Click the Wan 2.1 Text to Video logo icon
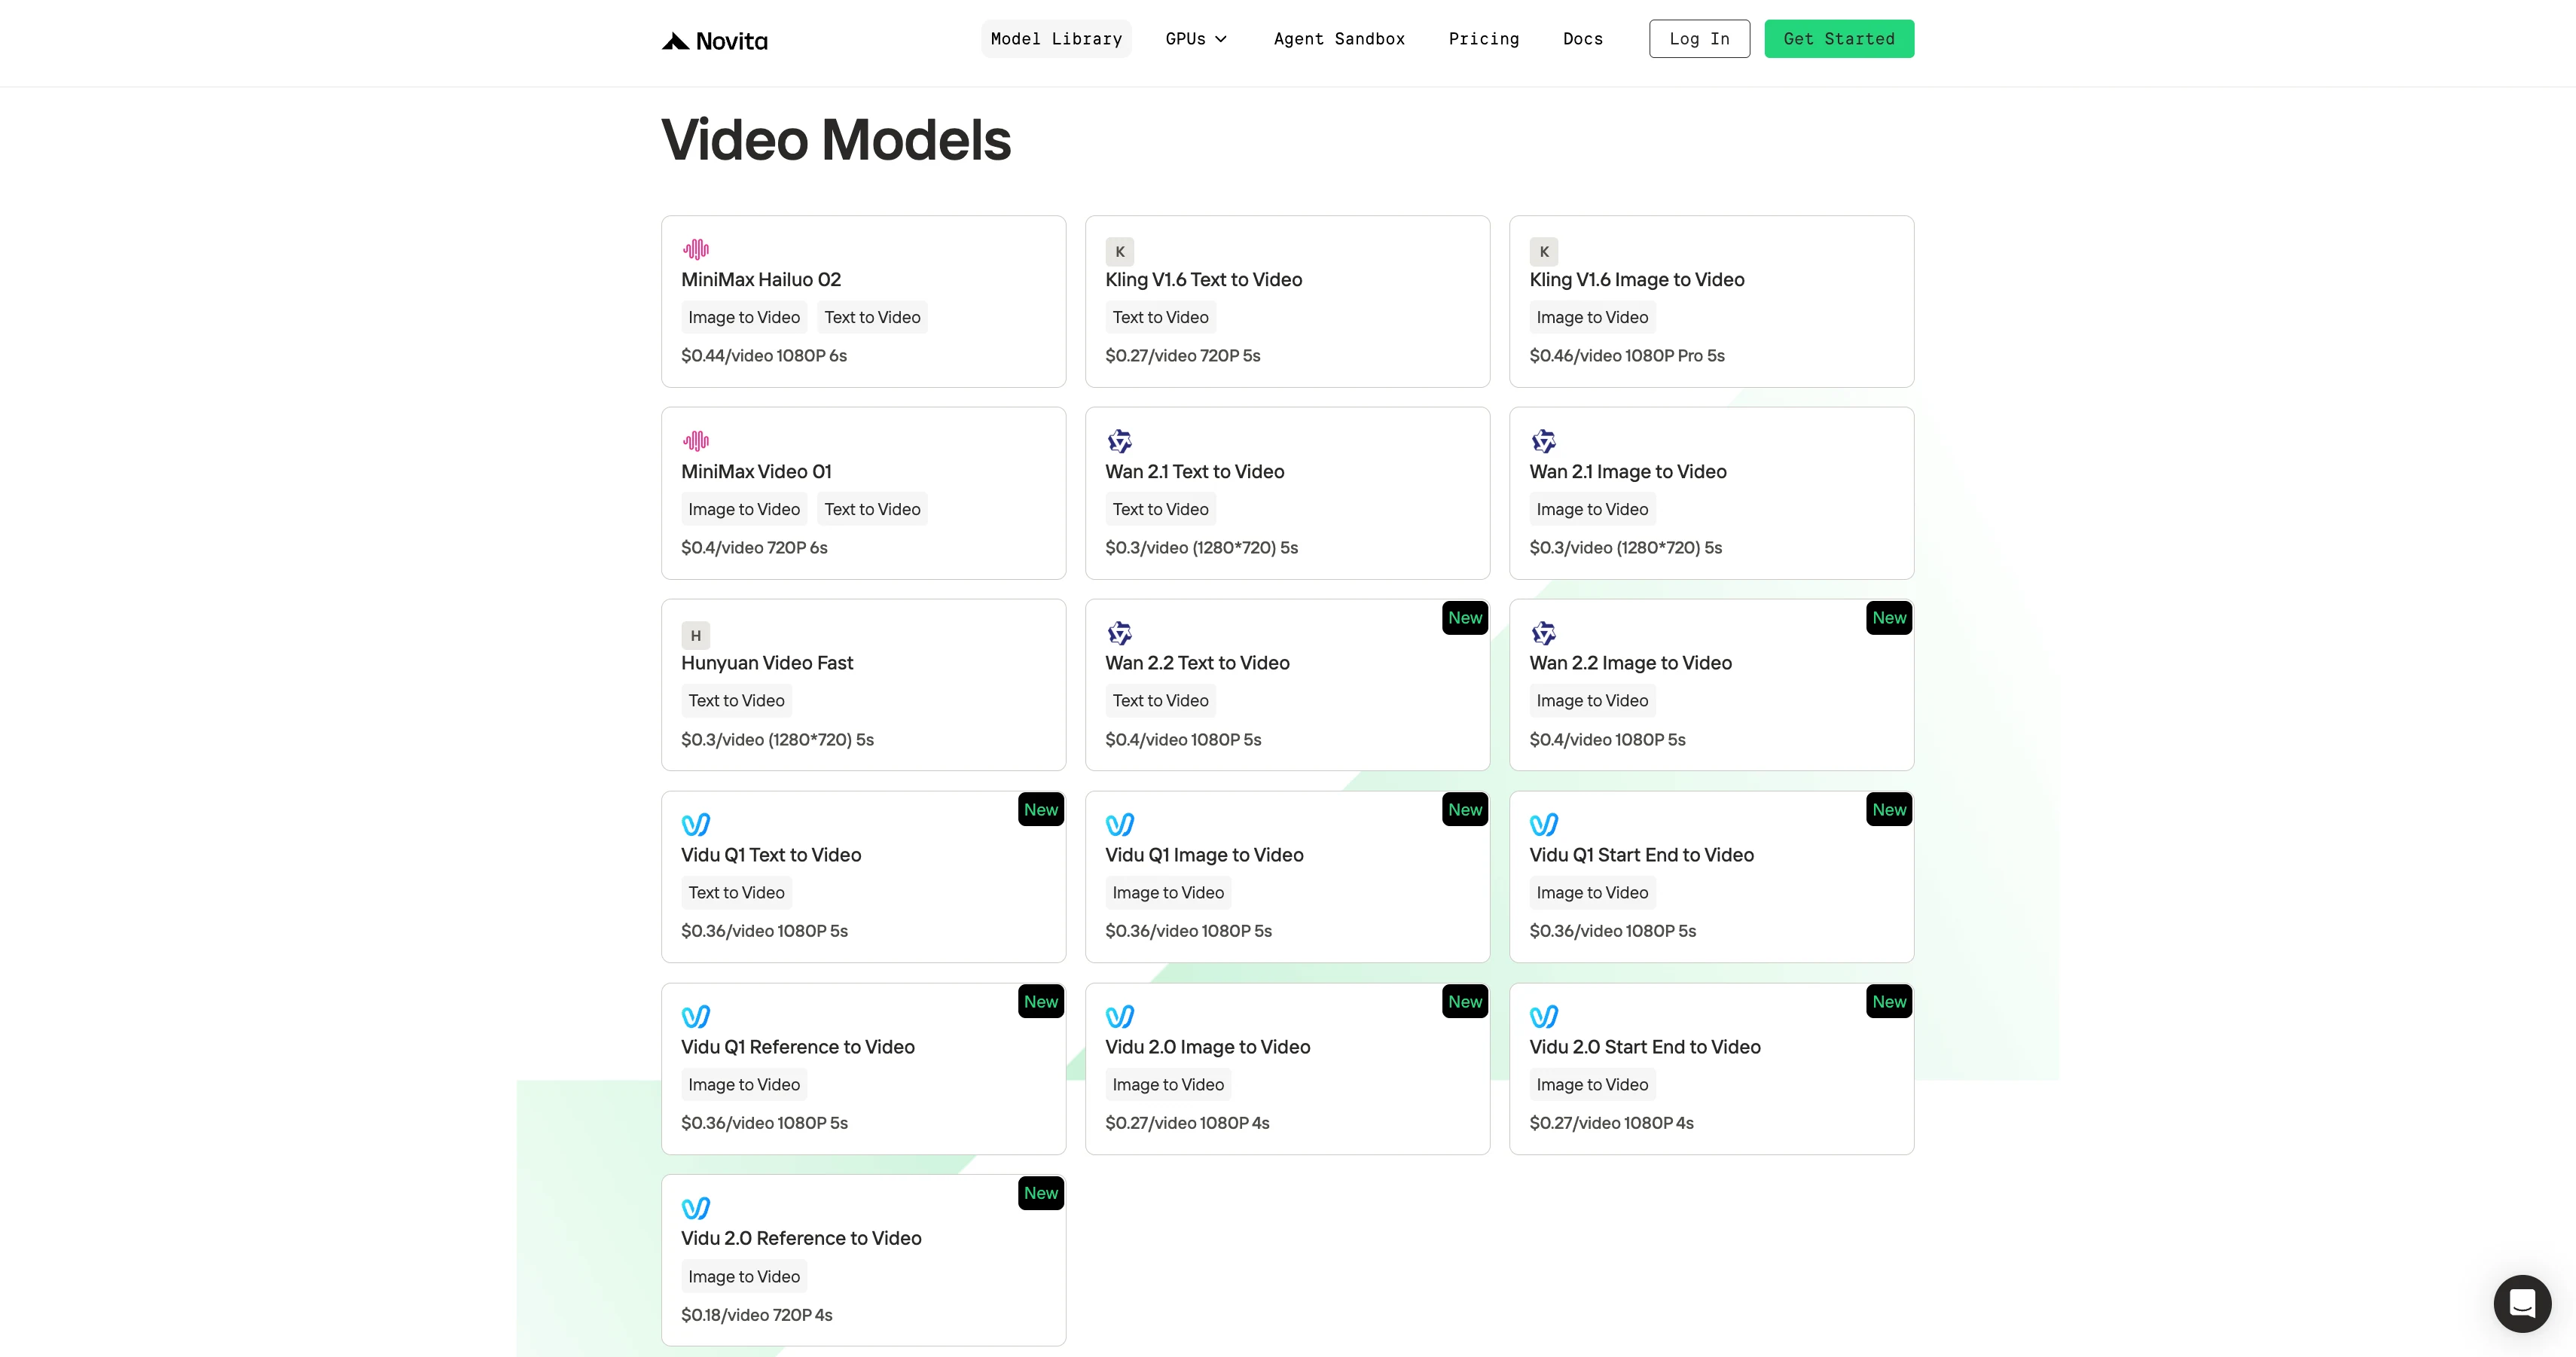2576x1357 pixels. click(1120, 441)
